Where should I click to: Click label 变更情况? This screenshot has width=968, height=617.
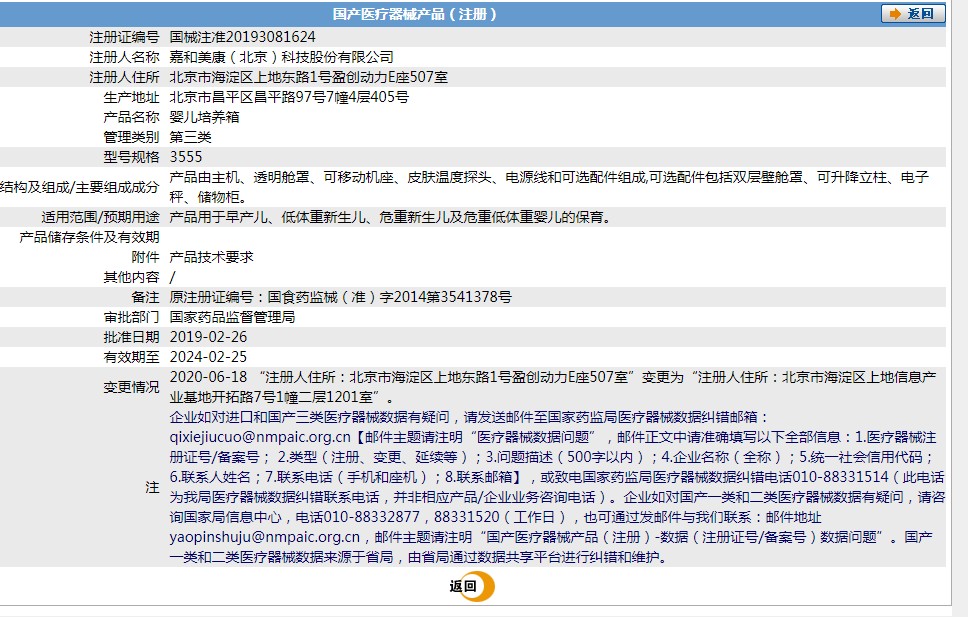pos(131,387)
